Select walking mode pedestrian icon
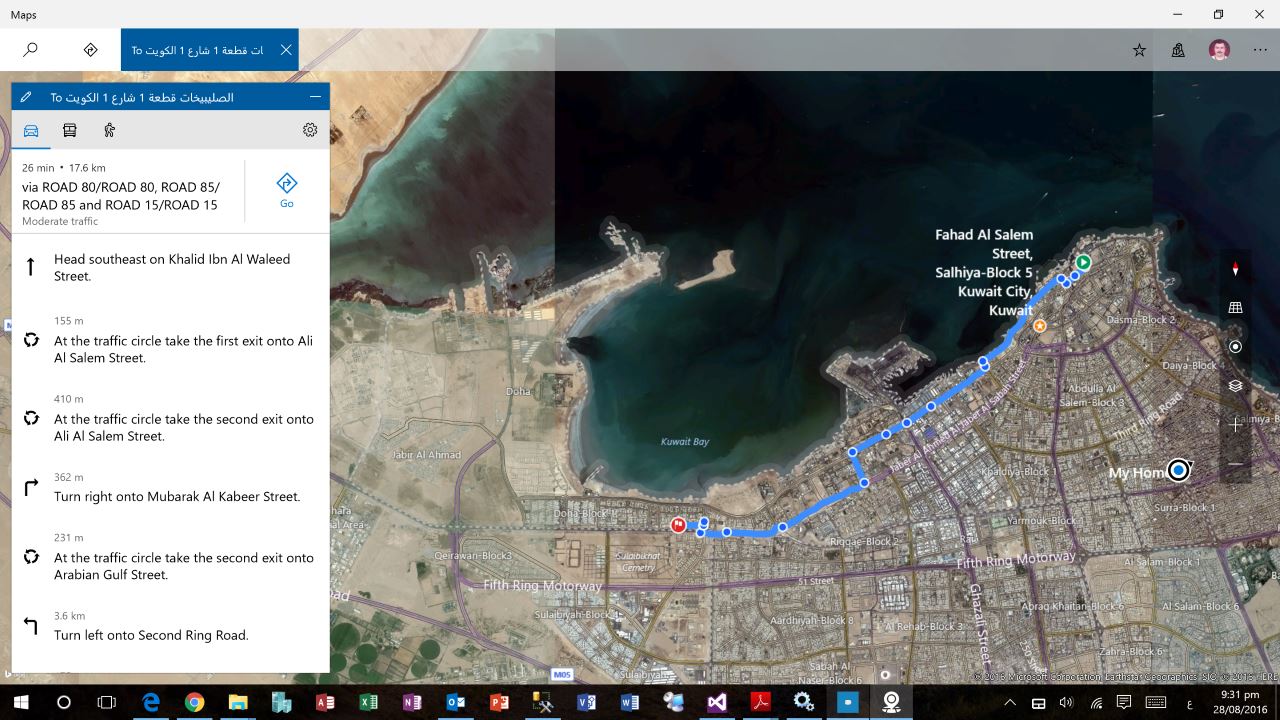 click(109, 130)
